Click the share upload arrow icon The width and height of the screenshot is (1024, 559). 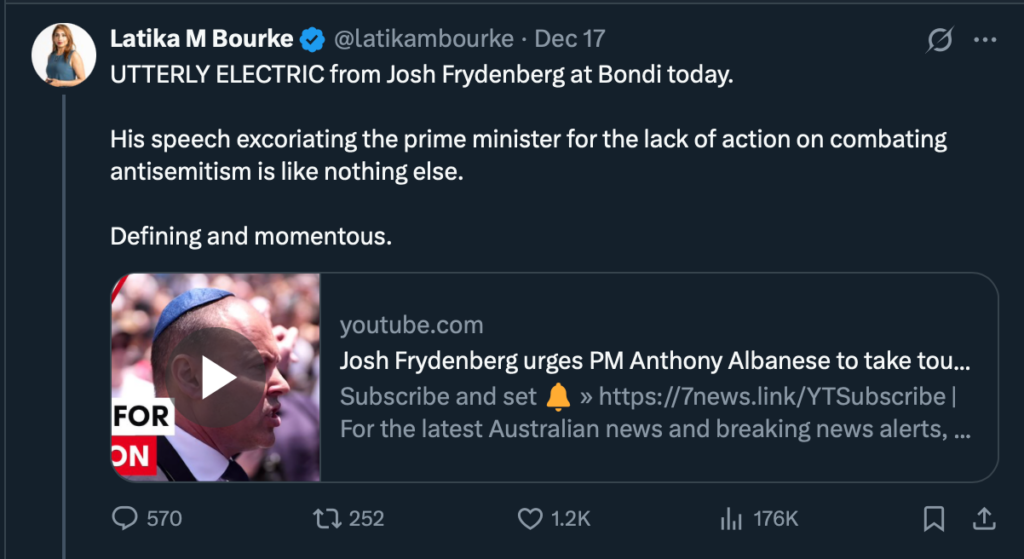[x=984, y=518]
